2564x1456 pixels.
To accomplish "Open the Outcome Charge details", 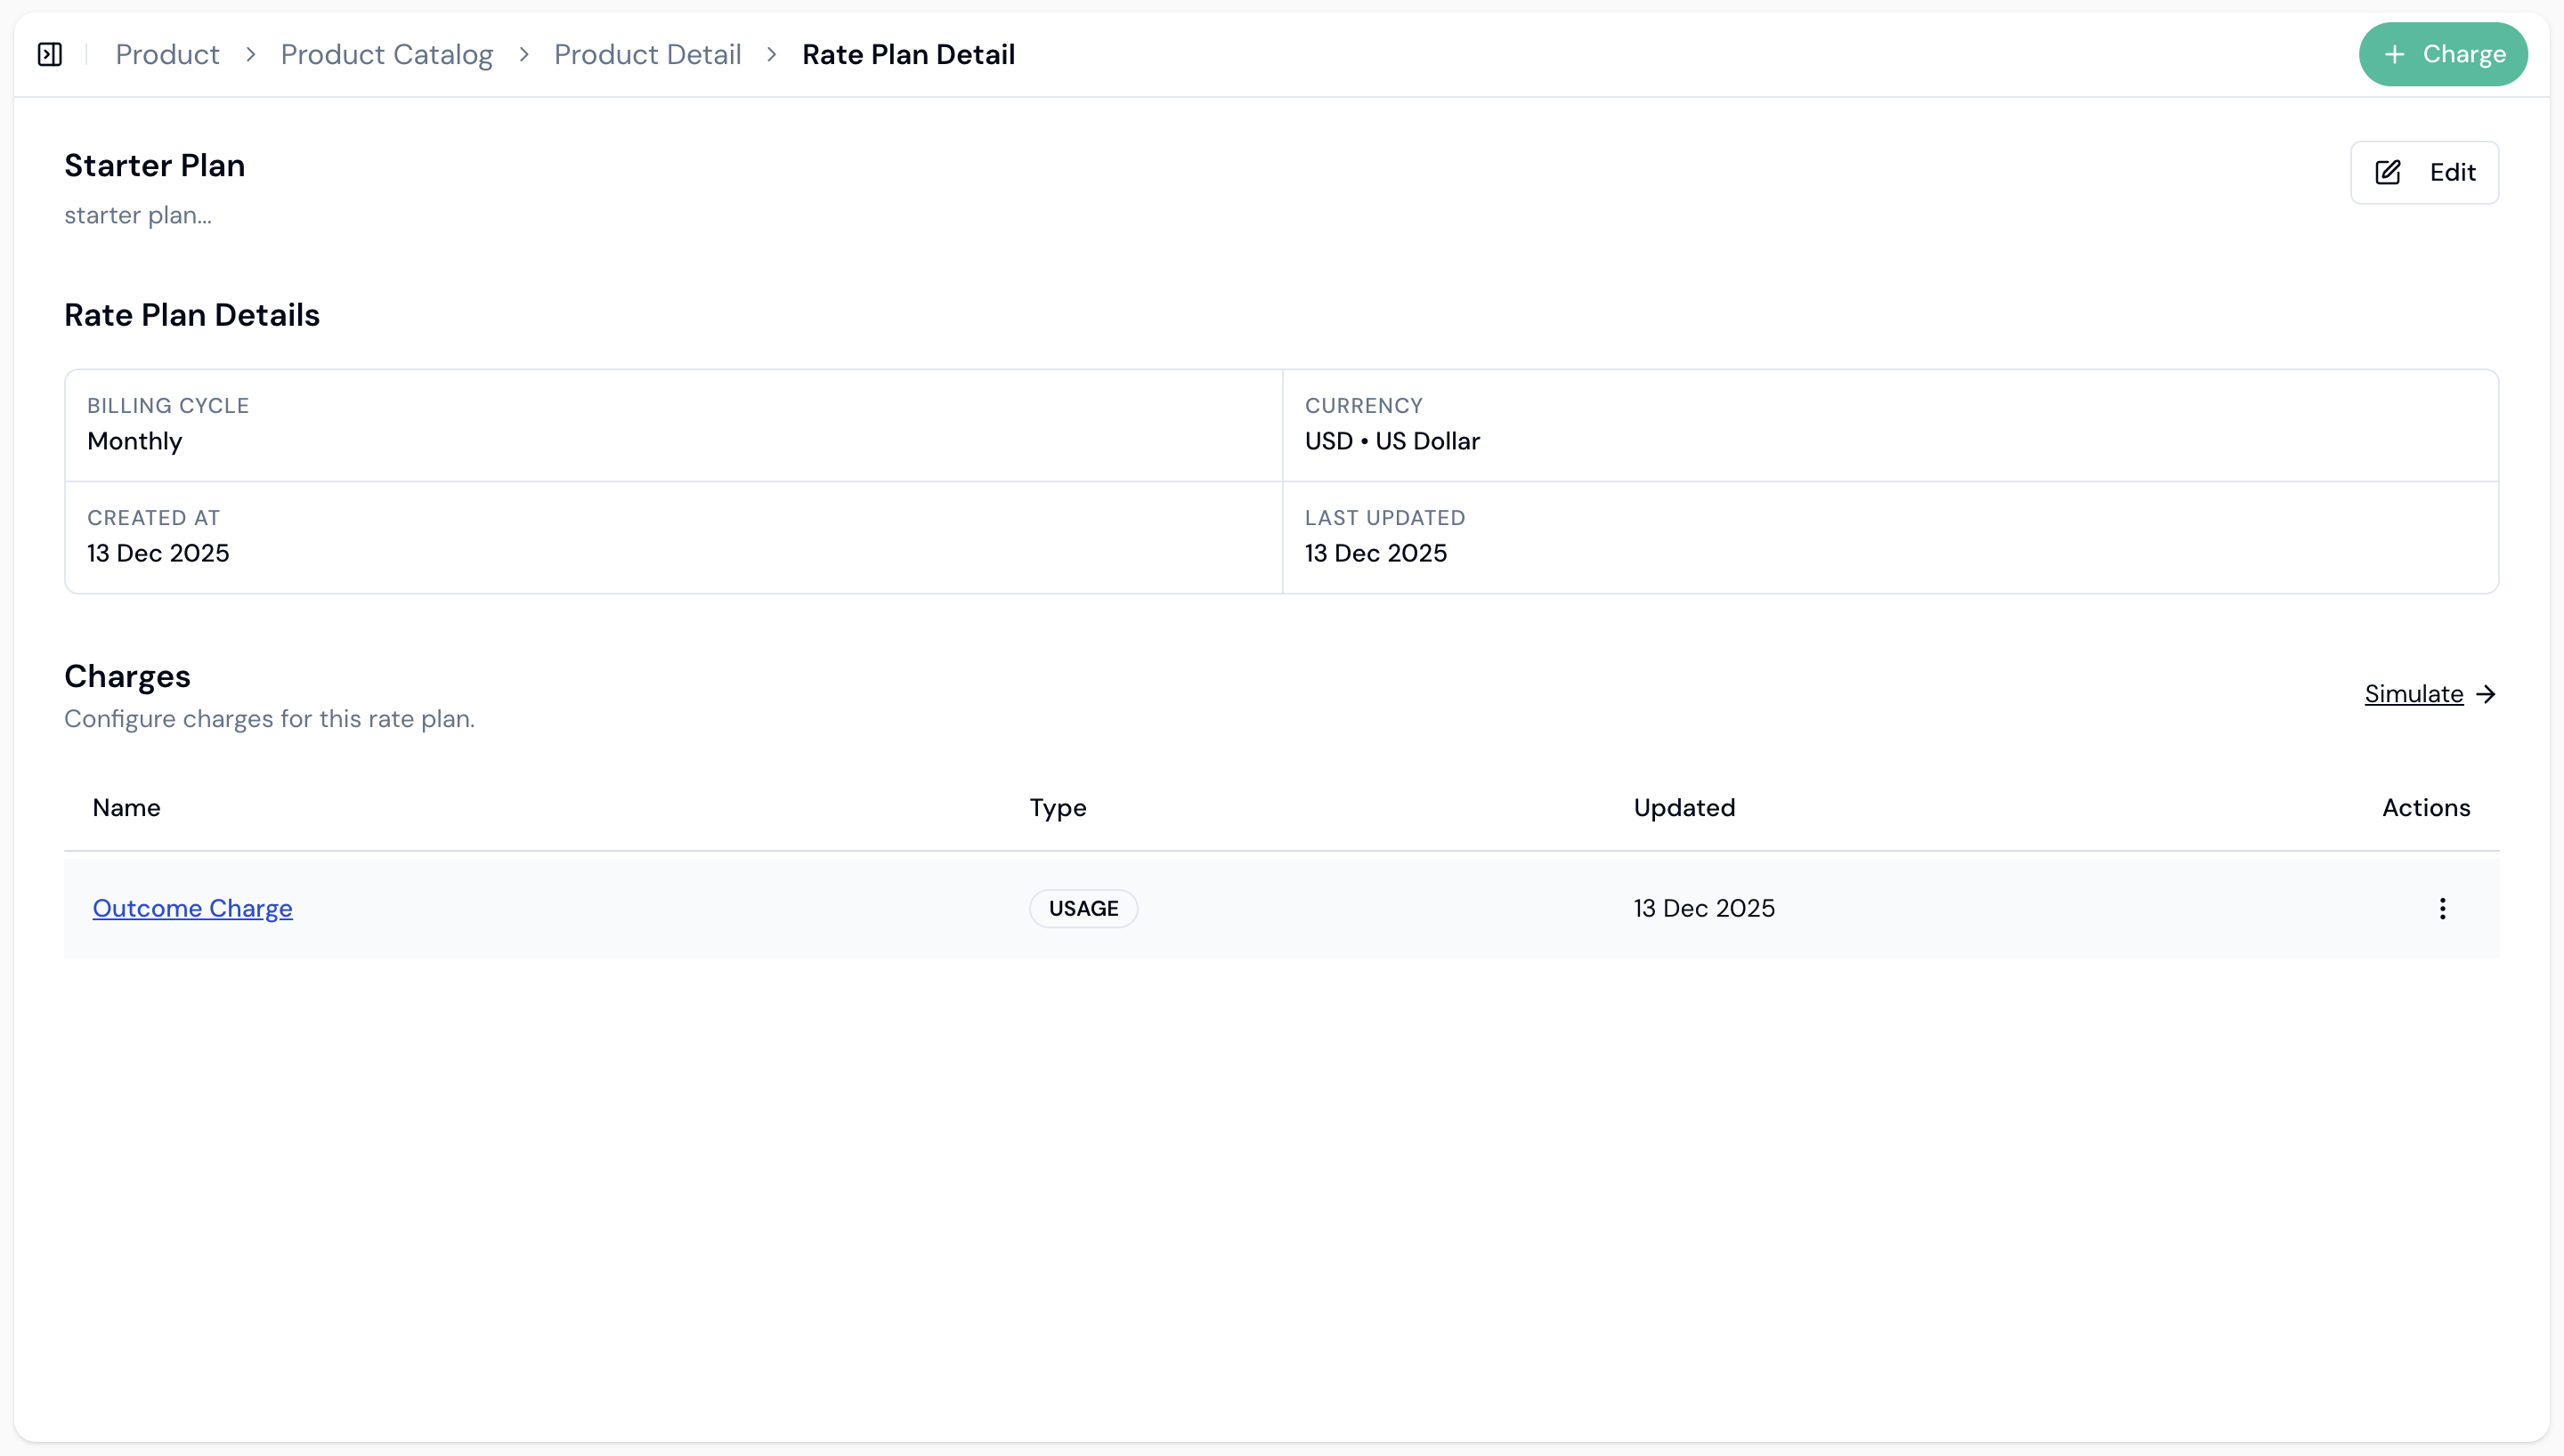I will point(192,908).
